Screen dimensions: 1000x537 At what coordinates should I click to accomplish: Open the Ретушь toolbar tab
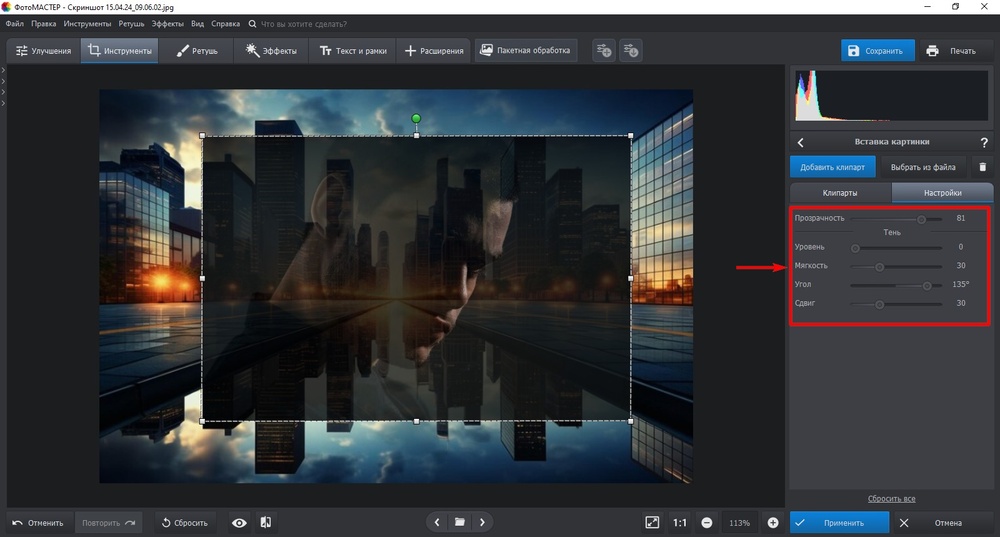pyautogui.click(x=197, y=50)
